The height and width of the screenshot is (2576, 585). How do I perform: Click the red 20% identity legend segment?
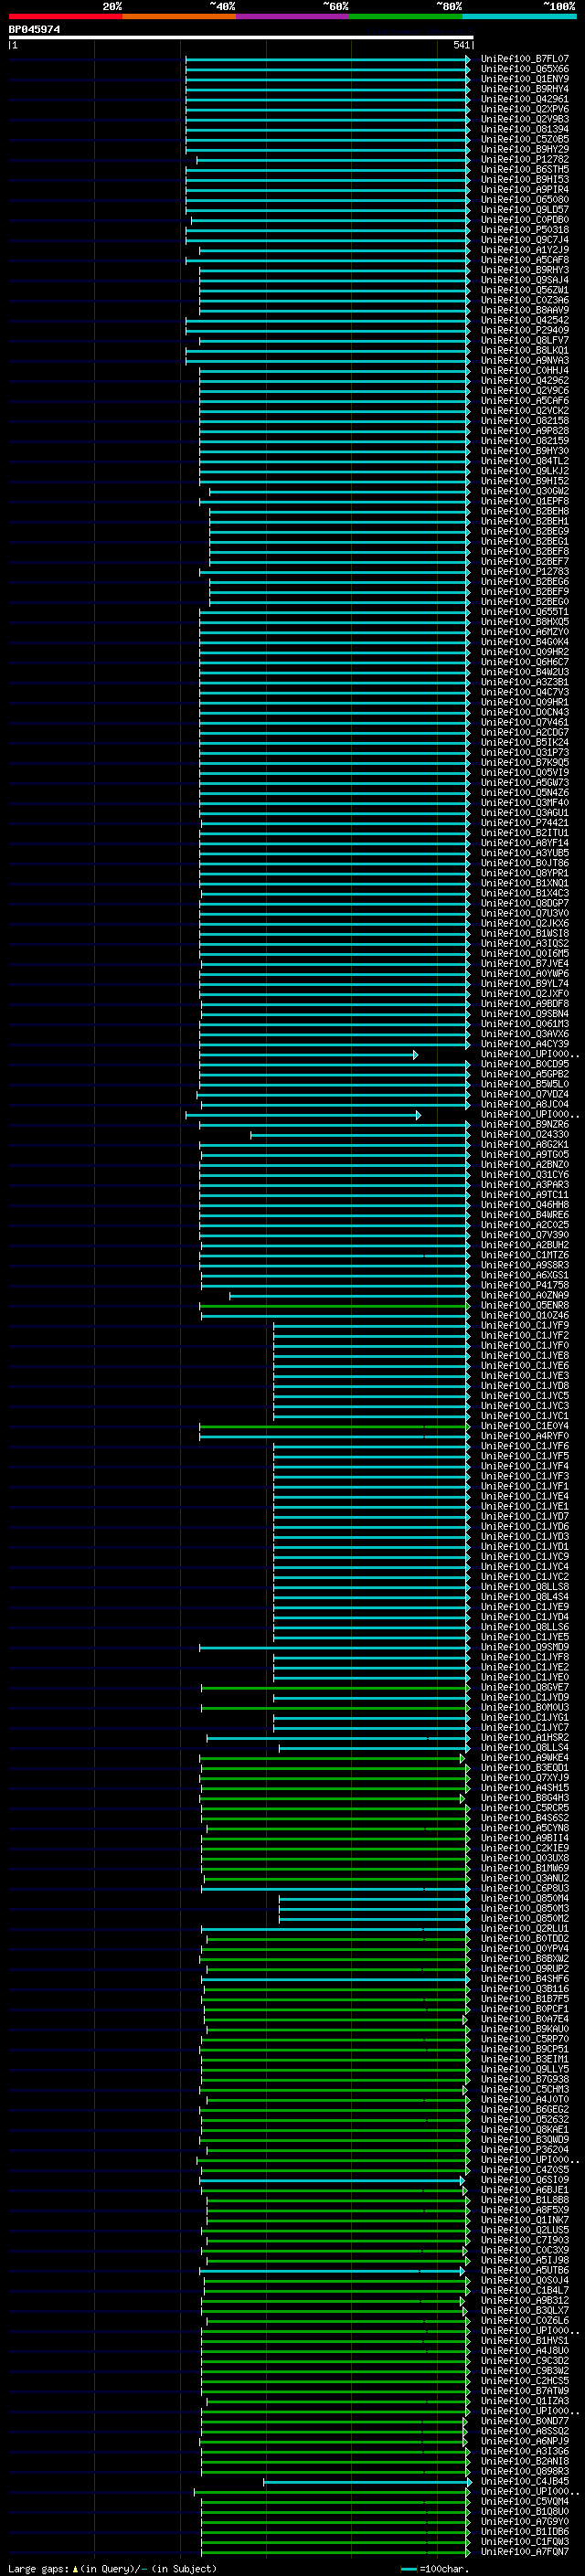point(65,16)
